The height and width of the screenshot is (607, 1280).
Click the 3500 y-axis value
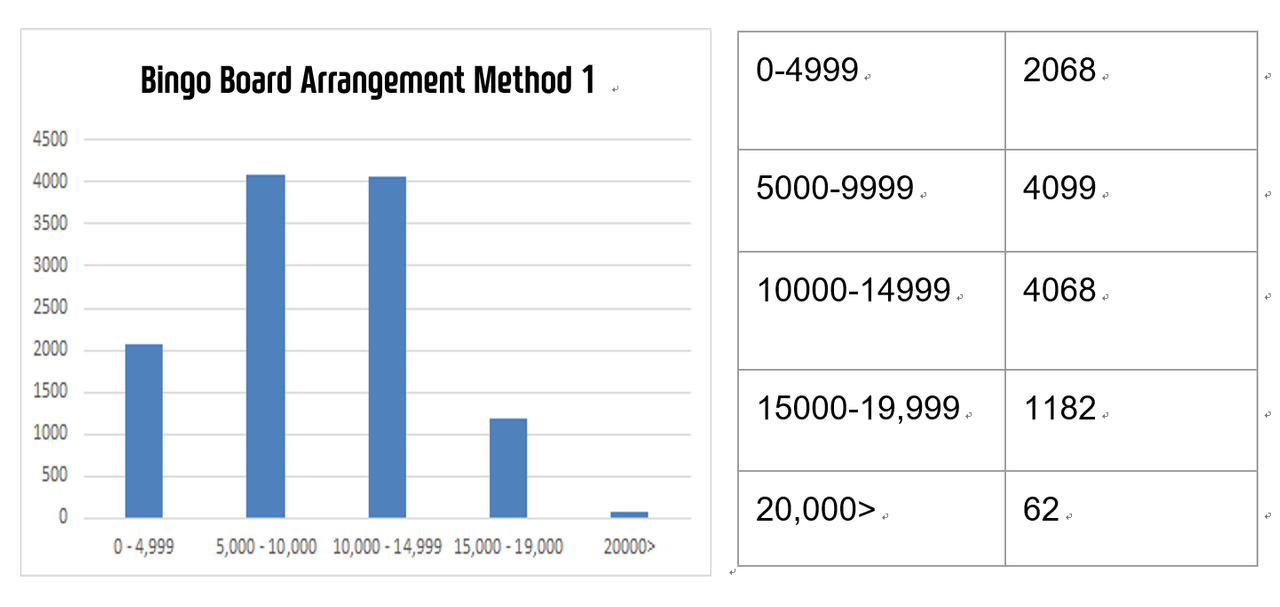pos(49,224)
